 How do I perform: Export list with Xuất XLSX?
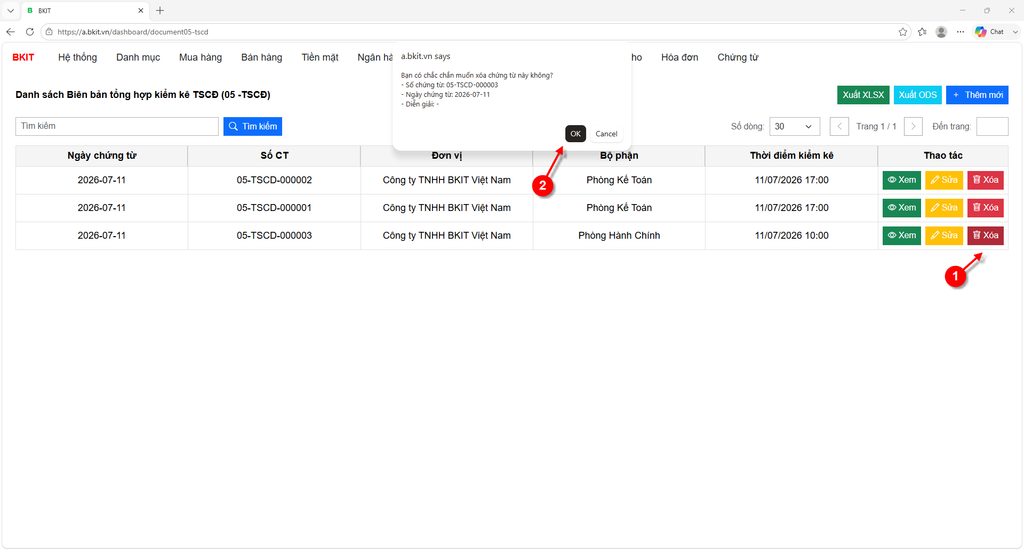863,95
